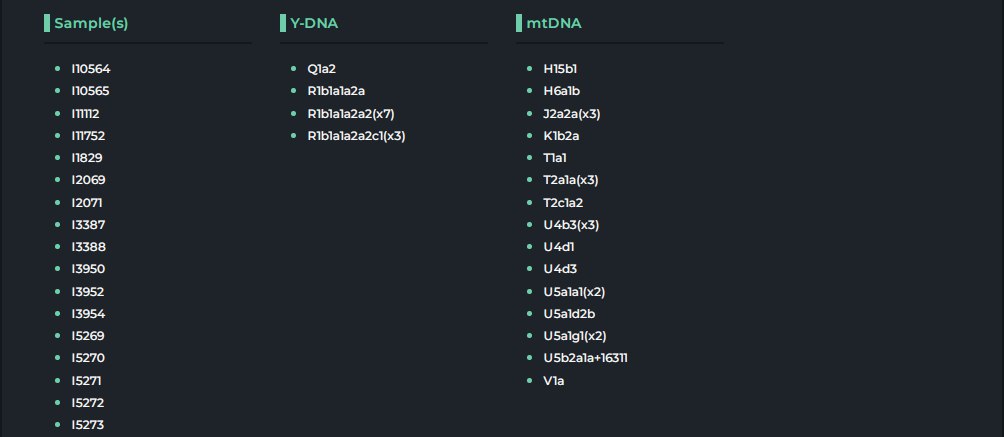Click Y-DNA haplogroup R1b1a1a2a
This screenshot has width=1004, height=437.
[343, 91]
